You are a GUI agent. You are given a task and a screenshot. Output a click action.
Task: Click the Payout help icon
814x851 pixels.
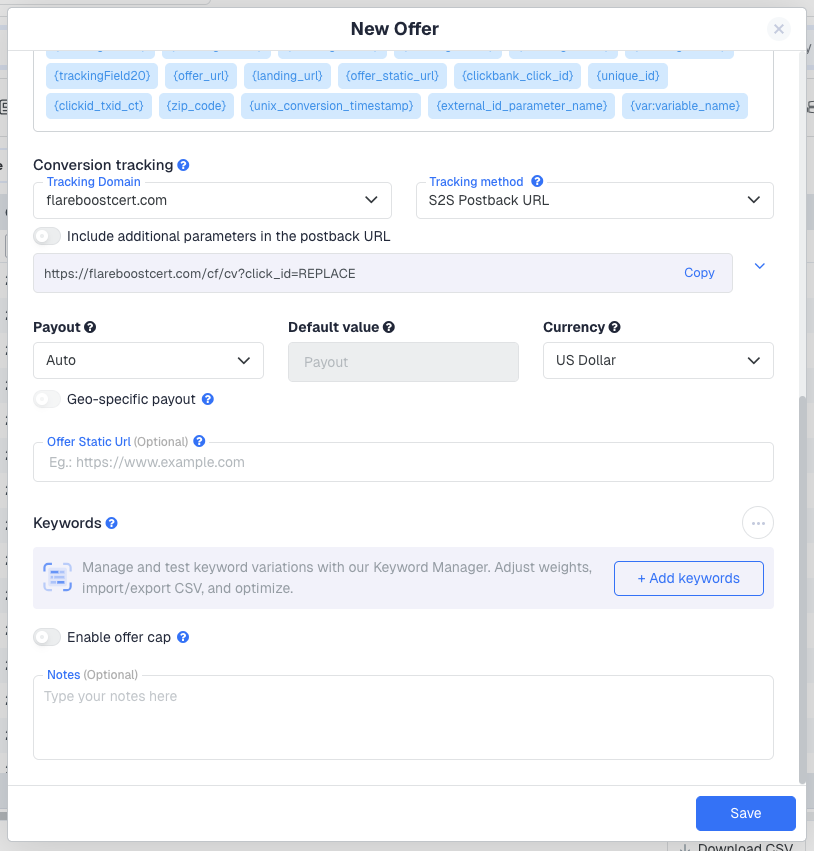click(90, 327)
